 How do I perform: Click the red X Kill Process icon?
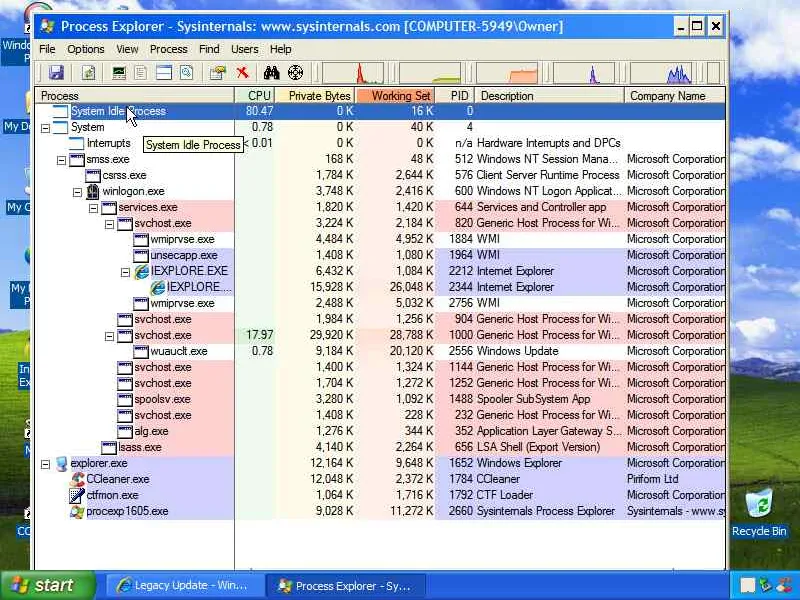(x=242, y=73)
